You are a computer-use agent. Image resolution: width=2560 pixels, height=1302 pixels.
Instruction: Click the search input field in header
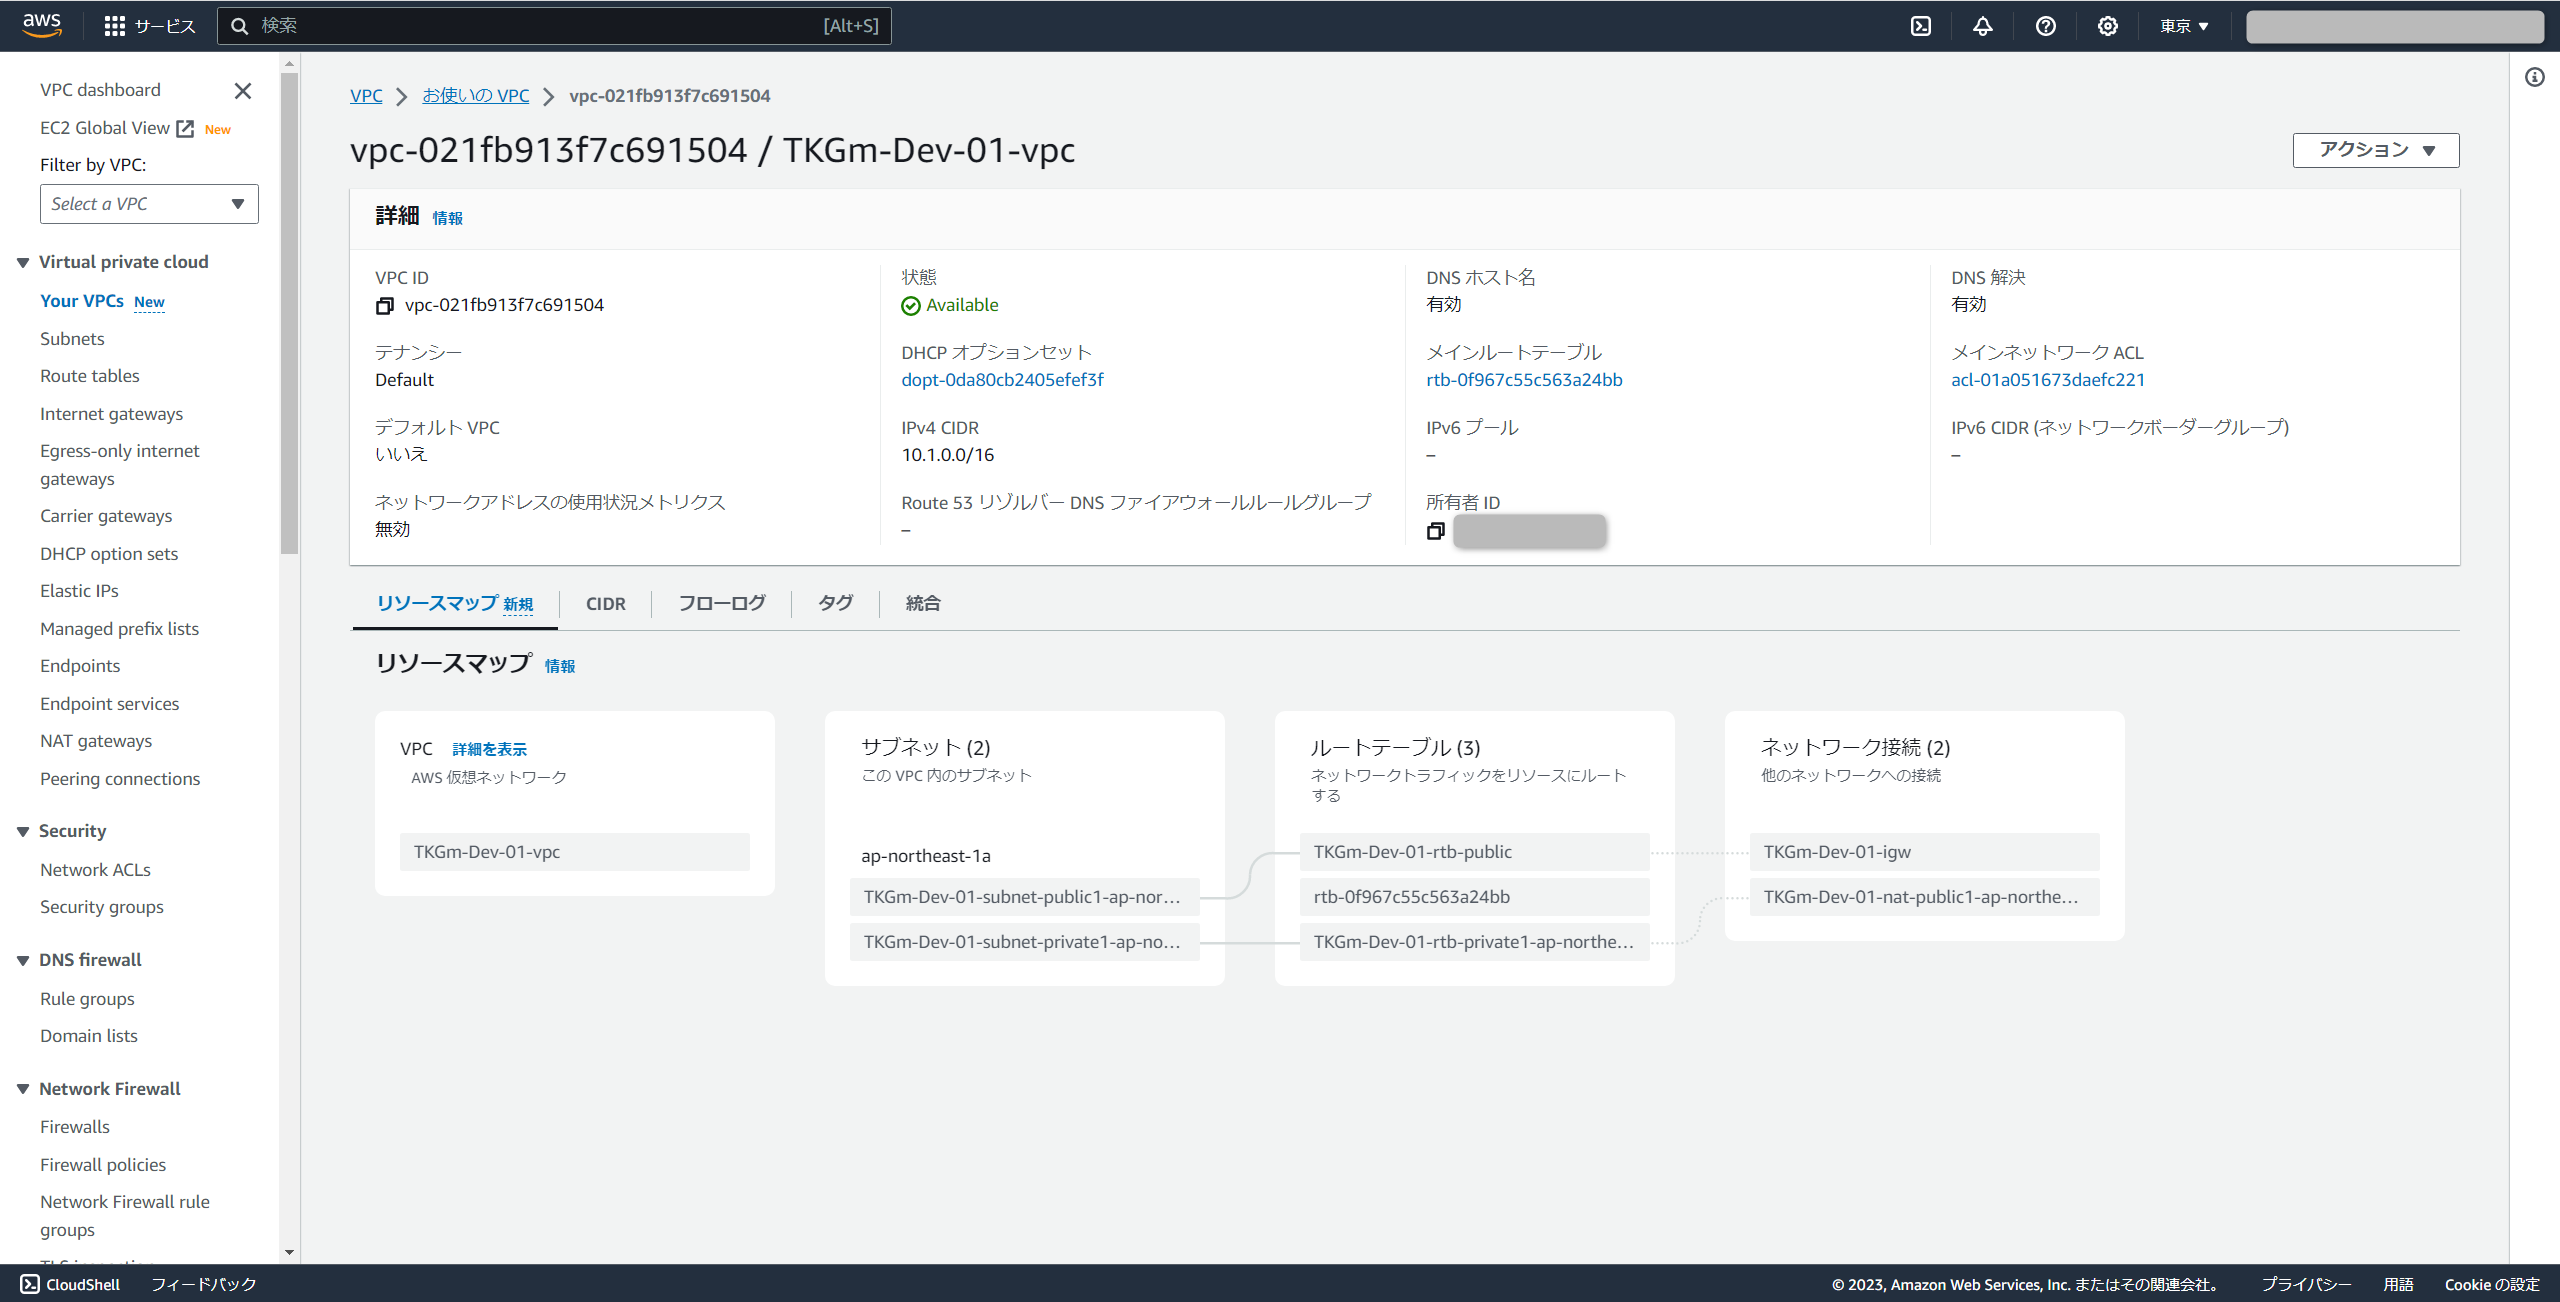[540, 26]
